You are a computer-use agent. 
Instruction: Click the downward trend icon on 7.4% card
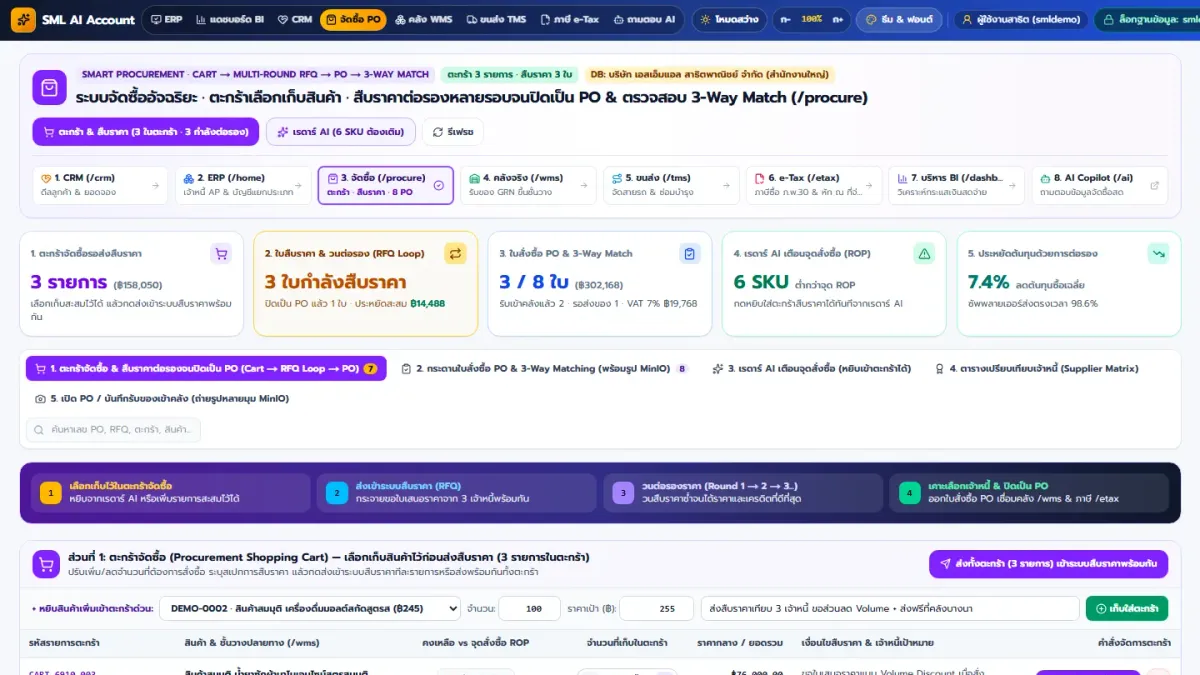pos(1158,254)
